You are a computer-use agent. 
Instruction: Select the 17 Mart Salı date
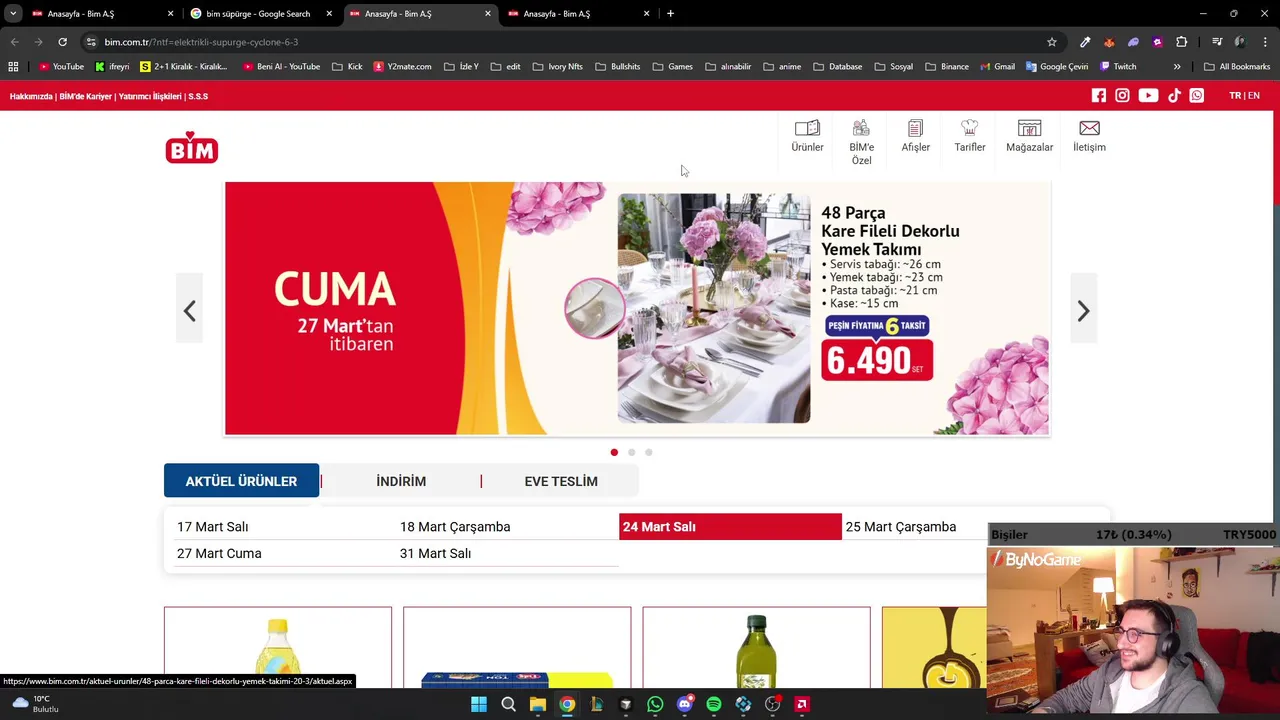pyautogui.click(x=213, y=527)
